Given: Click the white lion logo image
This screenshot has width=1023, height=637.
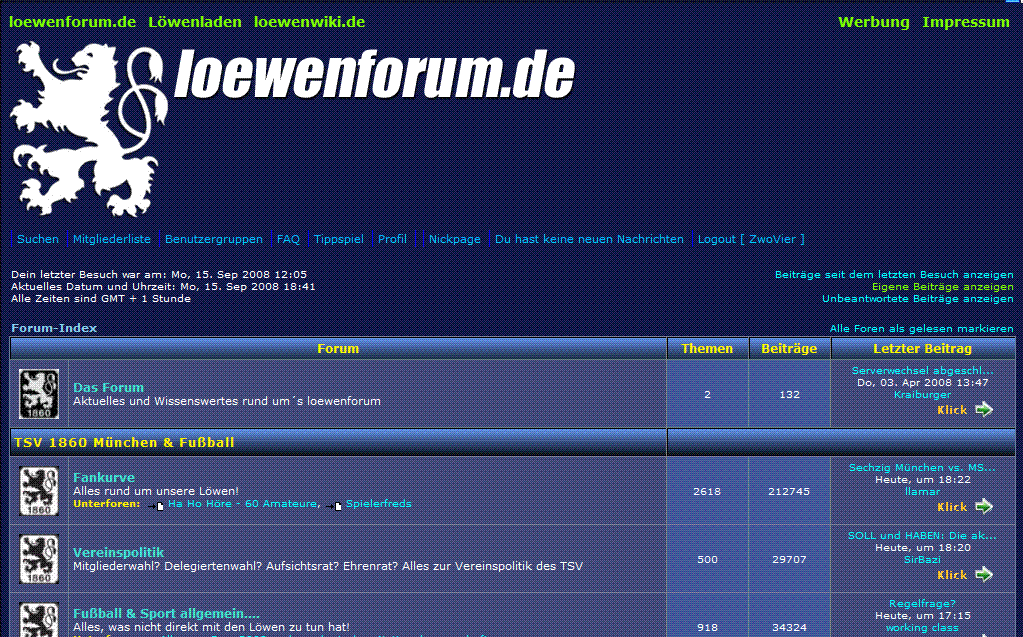Looking at the screenshot, I should (87, 129).
